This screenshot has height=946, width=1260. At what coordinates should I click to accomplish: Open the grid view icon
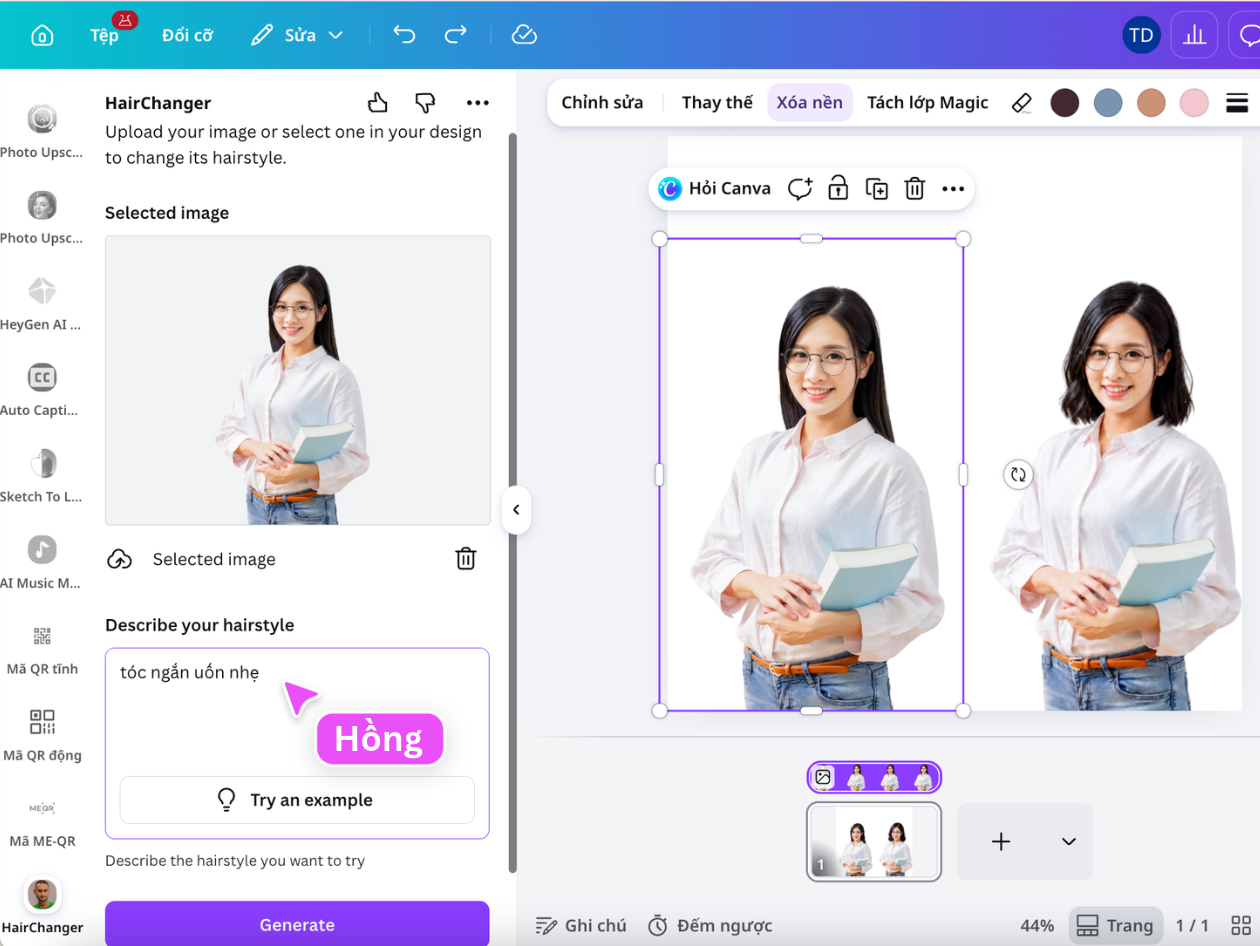pos(1241,925)
